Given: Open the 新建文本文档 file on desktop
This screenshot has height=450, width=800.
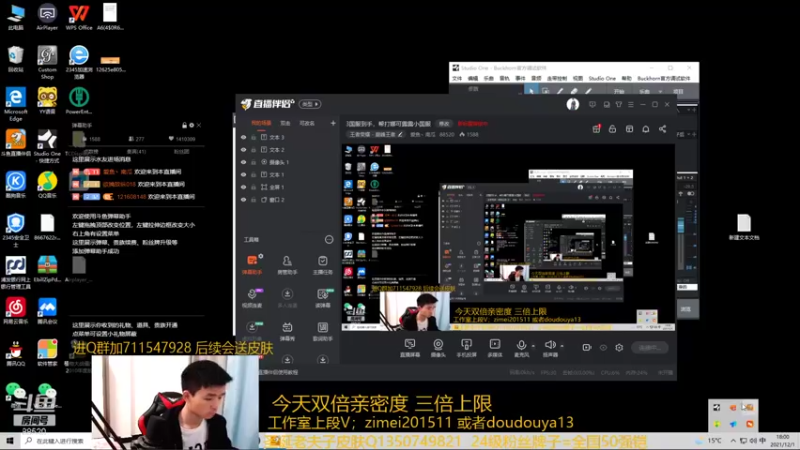Looking at the screenshot, I should click(744, 227).
